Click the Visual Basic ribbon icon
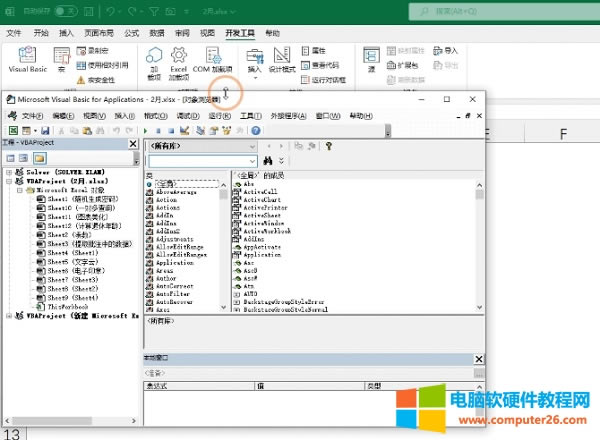This screenshot has width=600, height=440. [27, 61]
